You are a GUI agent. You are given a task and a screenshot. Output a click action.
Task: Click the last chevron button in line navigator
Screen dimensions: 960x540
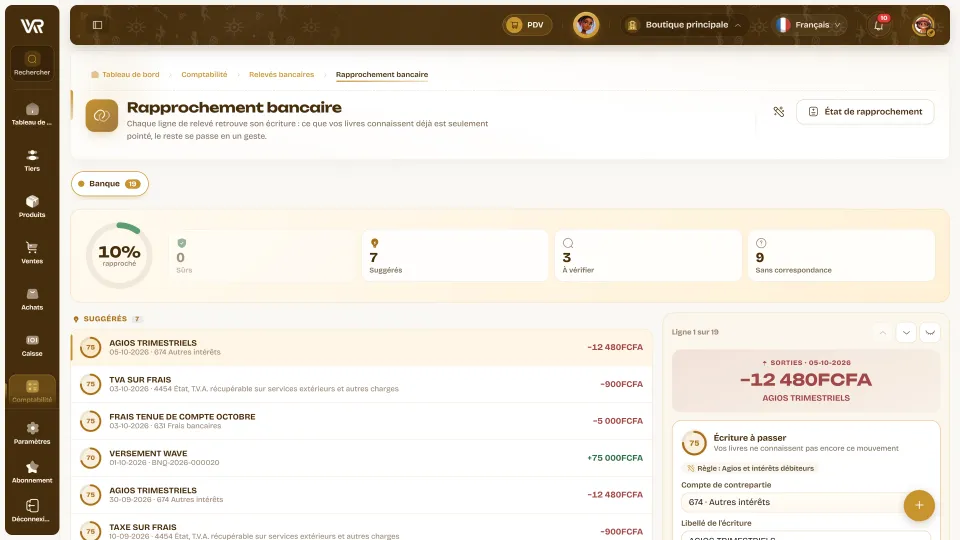(x=930, y=332)
